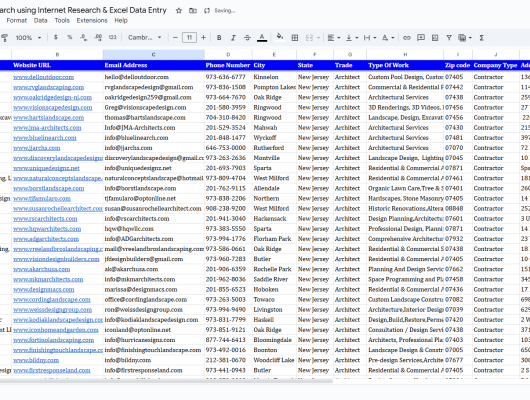530x400 pixels.
Task: Insert link icon in toolbar
Action: pos(407,38)
